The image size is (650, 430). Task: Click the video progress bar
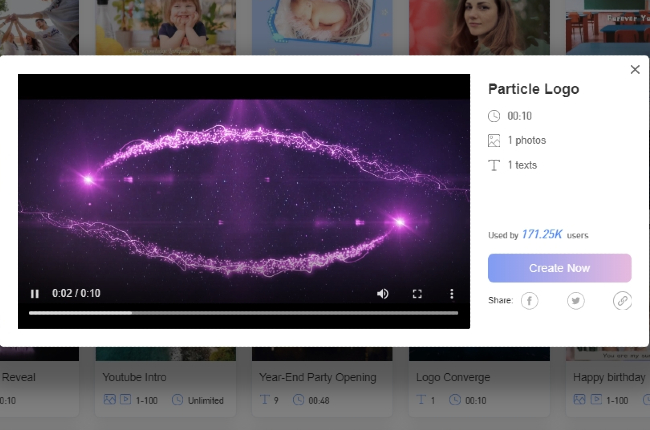pos(243,313)
